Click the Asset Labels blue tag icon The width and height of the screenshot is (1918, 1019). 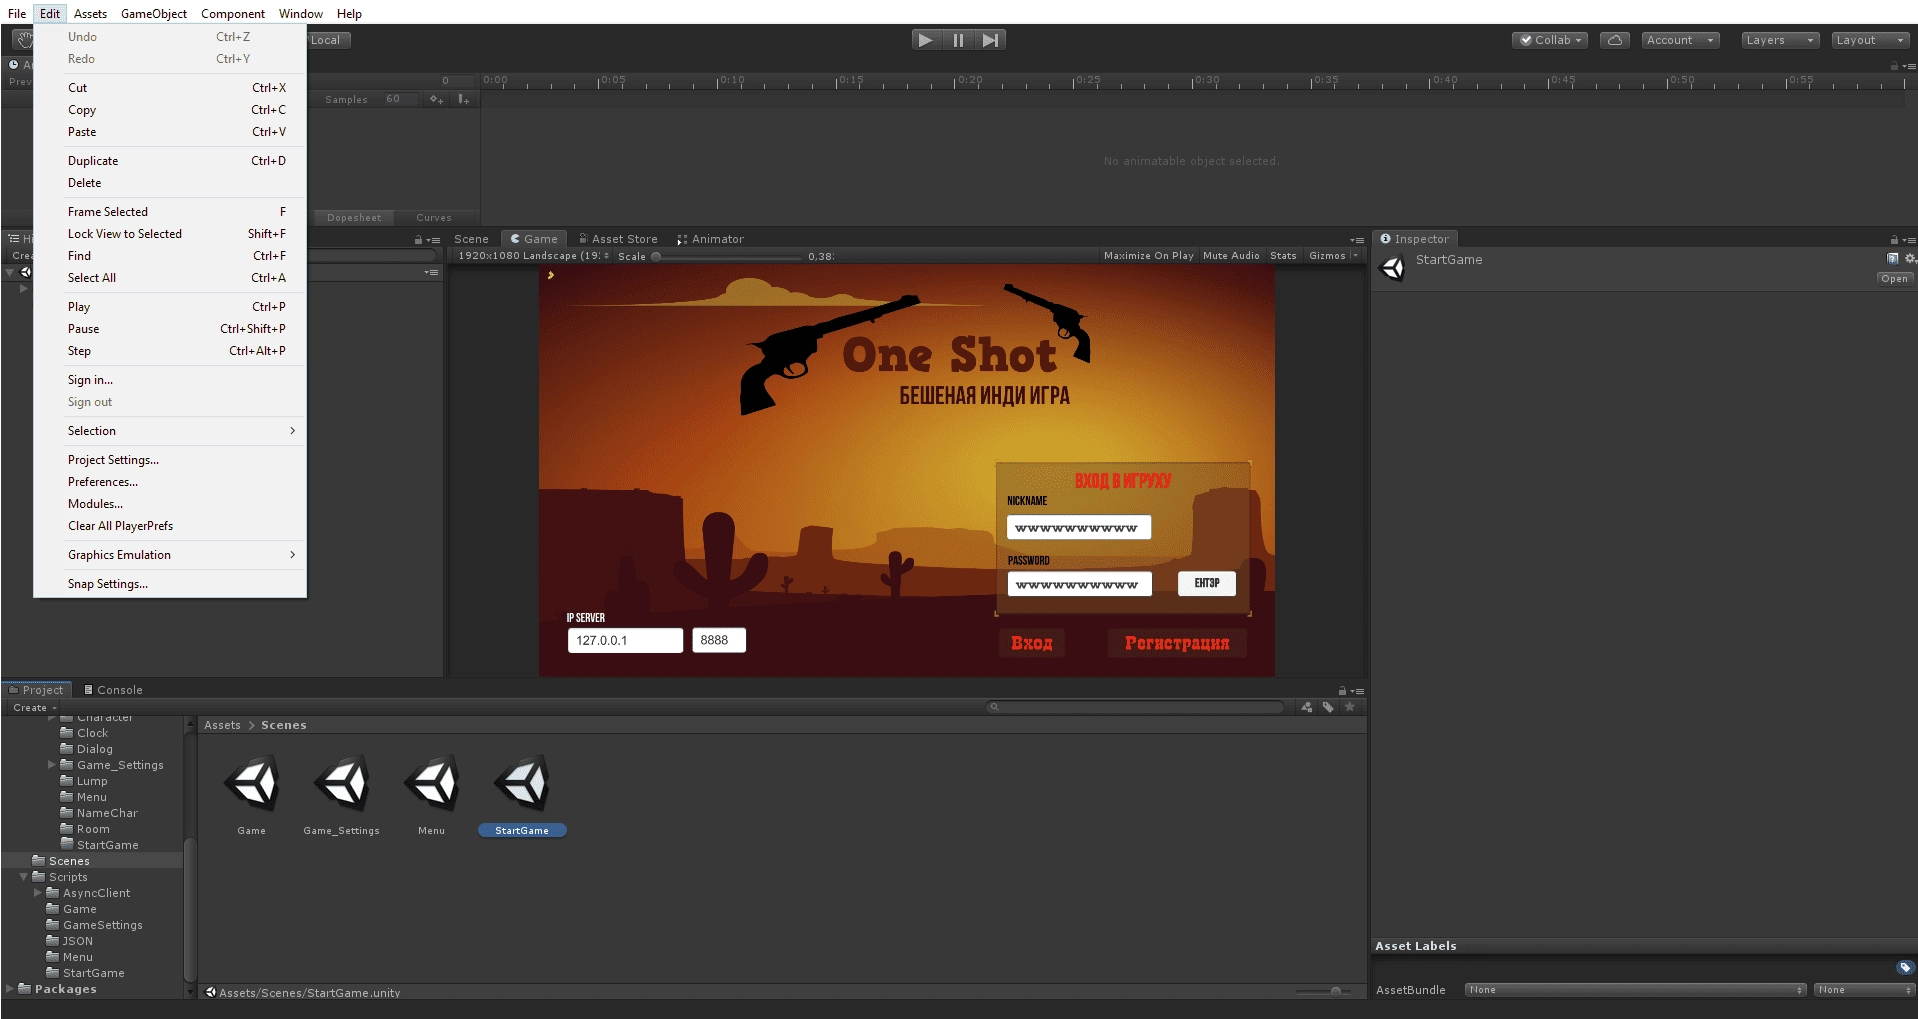tap(1905, 967)
